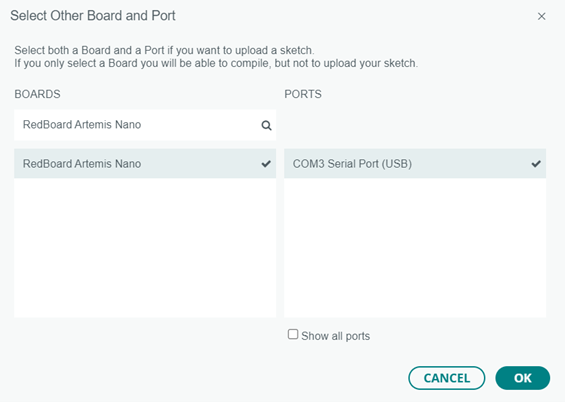
Task: Select RedBoard Artemis Nano in the boards list
Action: 145,164
